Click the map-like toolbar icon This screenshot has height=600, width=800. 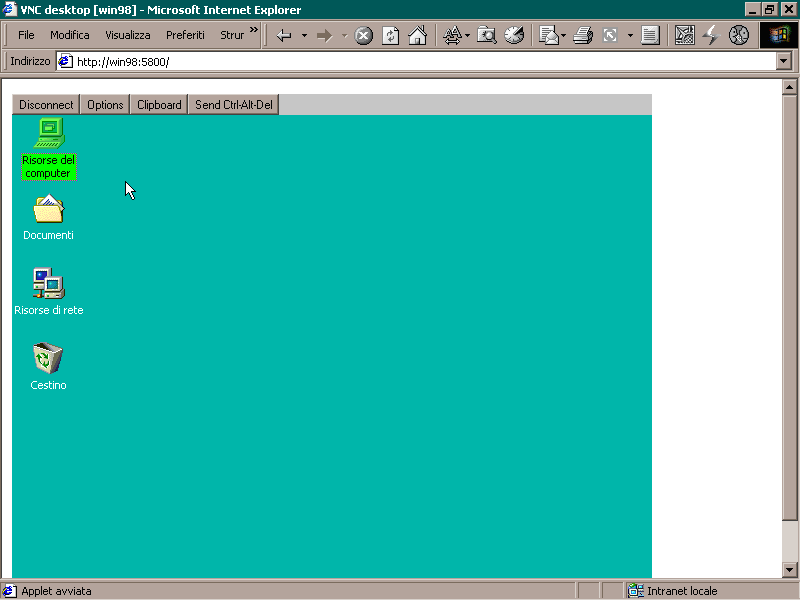(684, 35)
